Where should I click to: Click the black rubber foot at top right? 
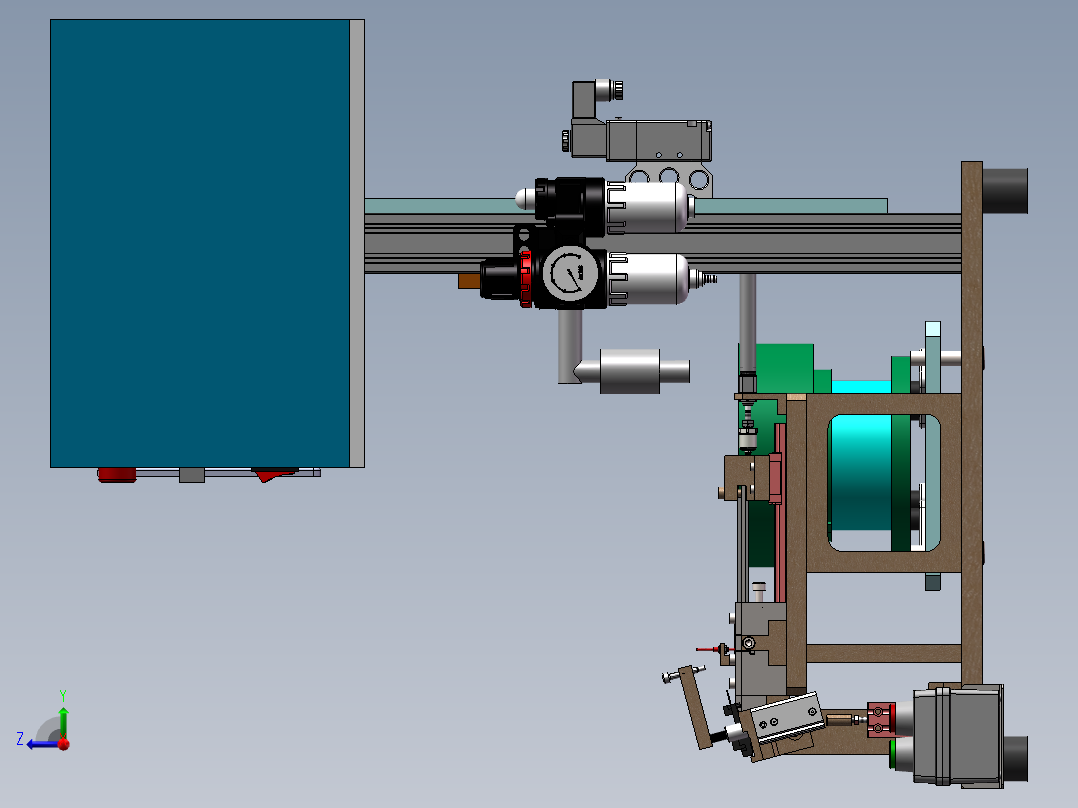pos(1005,190)
